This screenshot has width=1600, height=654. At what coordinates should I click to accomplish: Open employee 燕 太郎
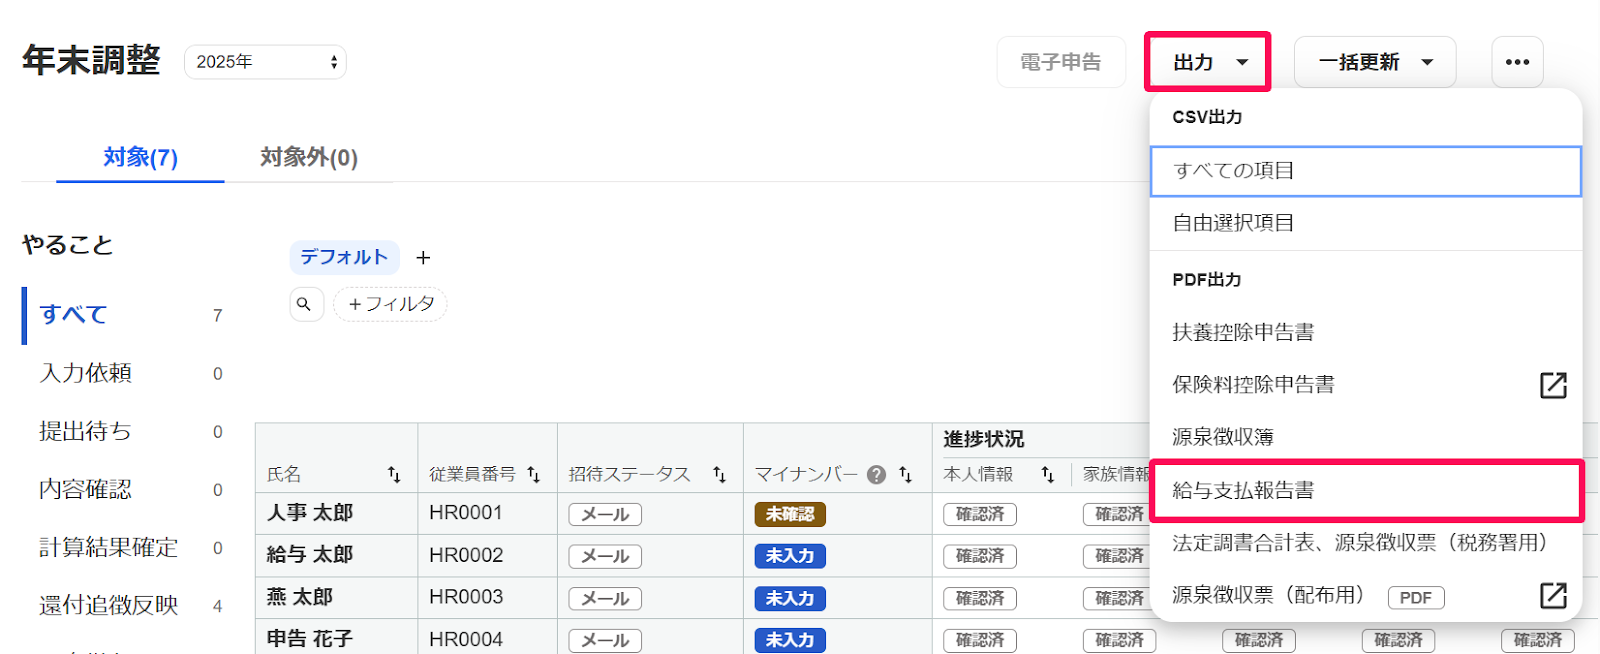[x=299, y=597]
